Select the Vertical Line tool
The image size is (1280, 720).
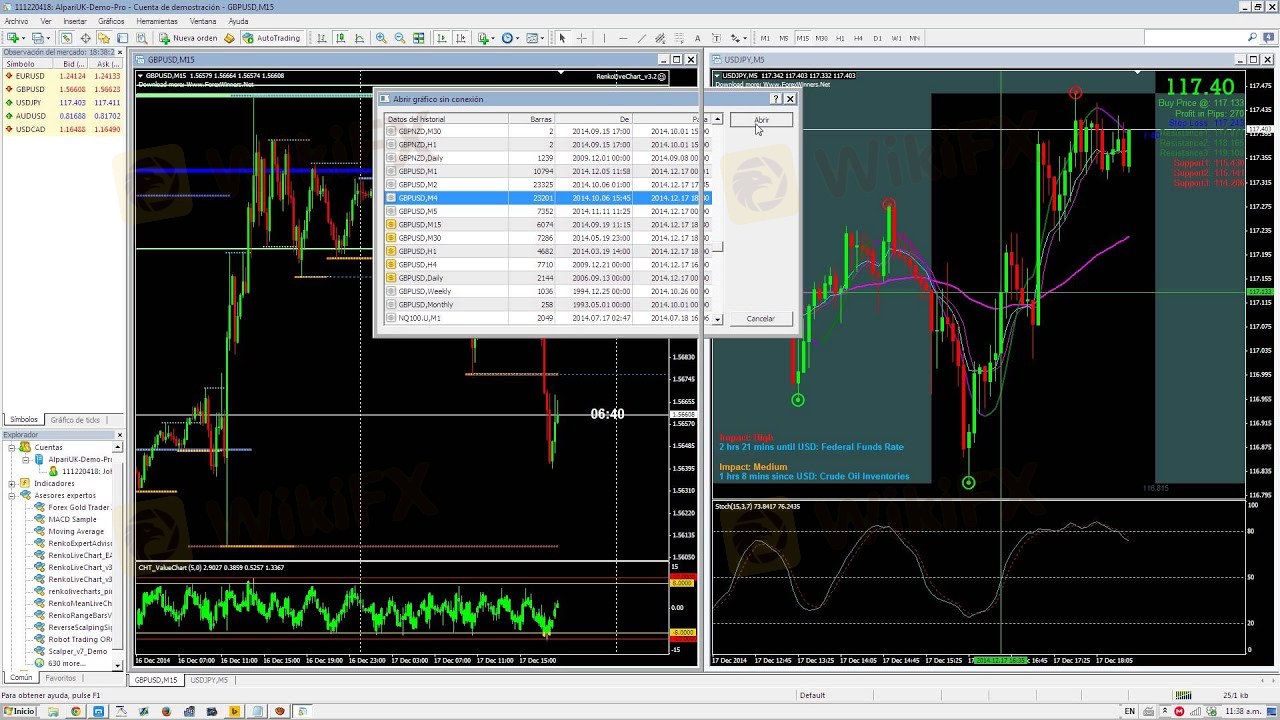coord(604,38)
